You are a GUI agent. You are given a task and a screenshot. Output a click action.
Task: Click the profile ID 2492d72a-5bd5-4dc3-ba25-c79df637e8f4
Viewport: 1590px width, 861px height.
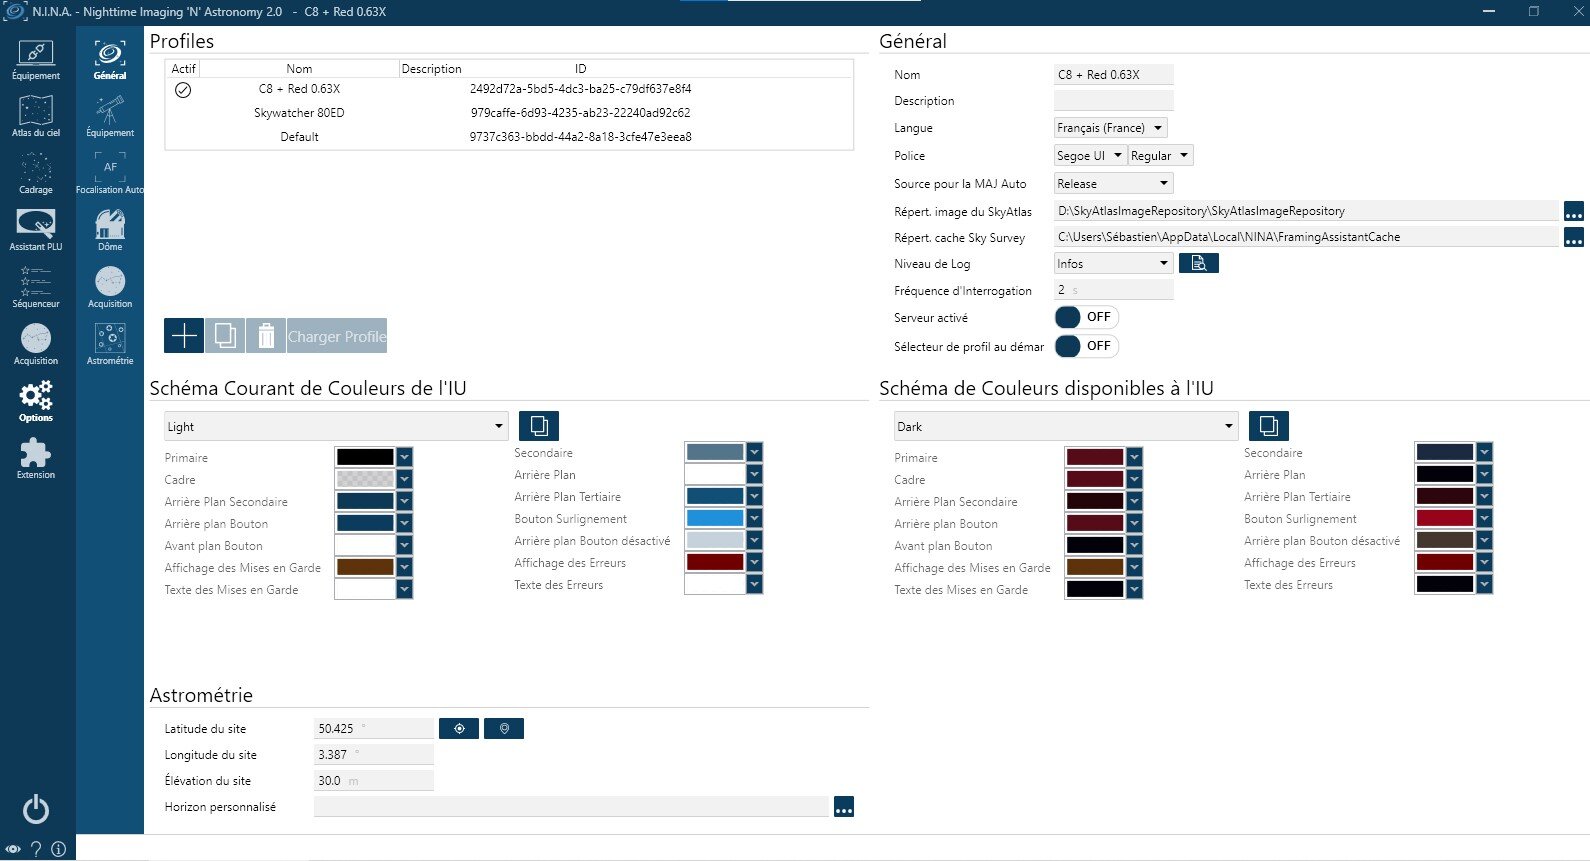pos(581,89)
